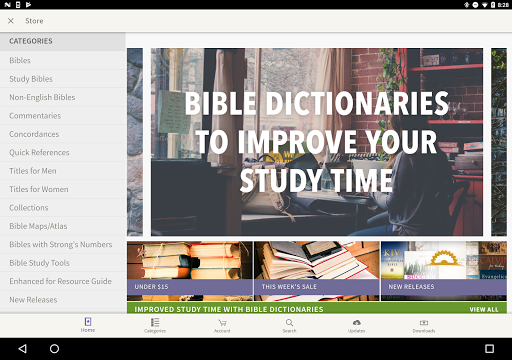Select the Commentaries category
Screen dimensions: 512x360
pos(63,116)
